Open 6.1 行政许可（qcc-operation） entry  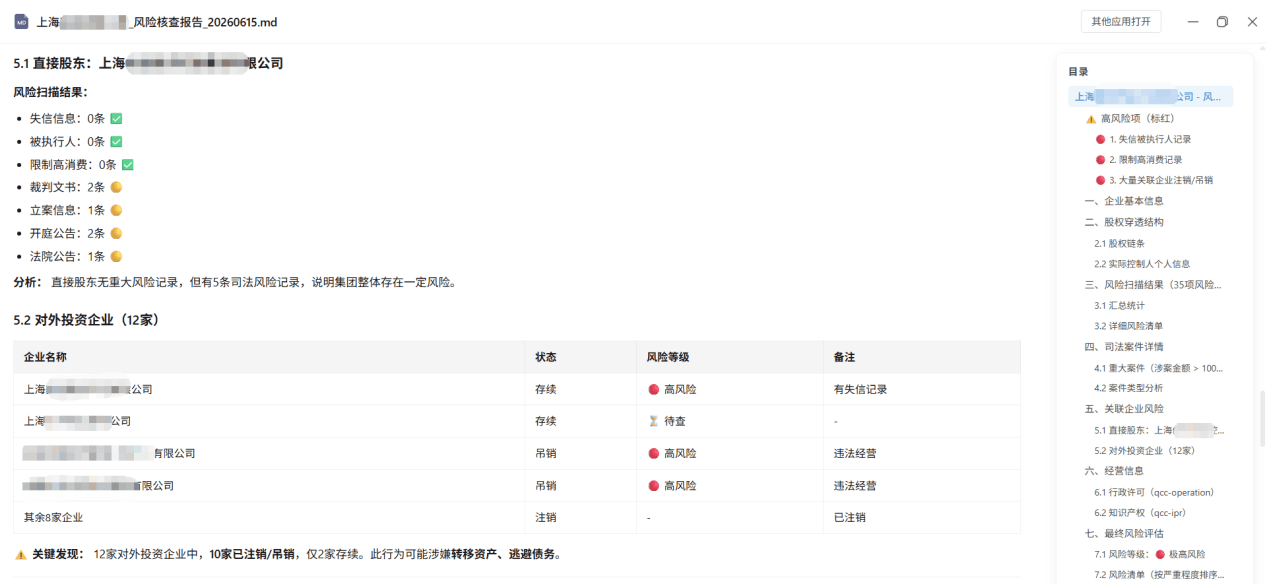tap(1154, 492)
